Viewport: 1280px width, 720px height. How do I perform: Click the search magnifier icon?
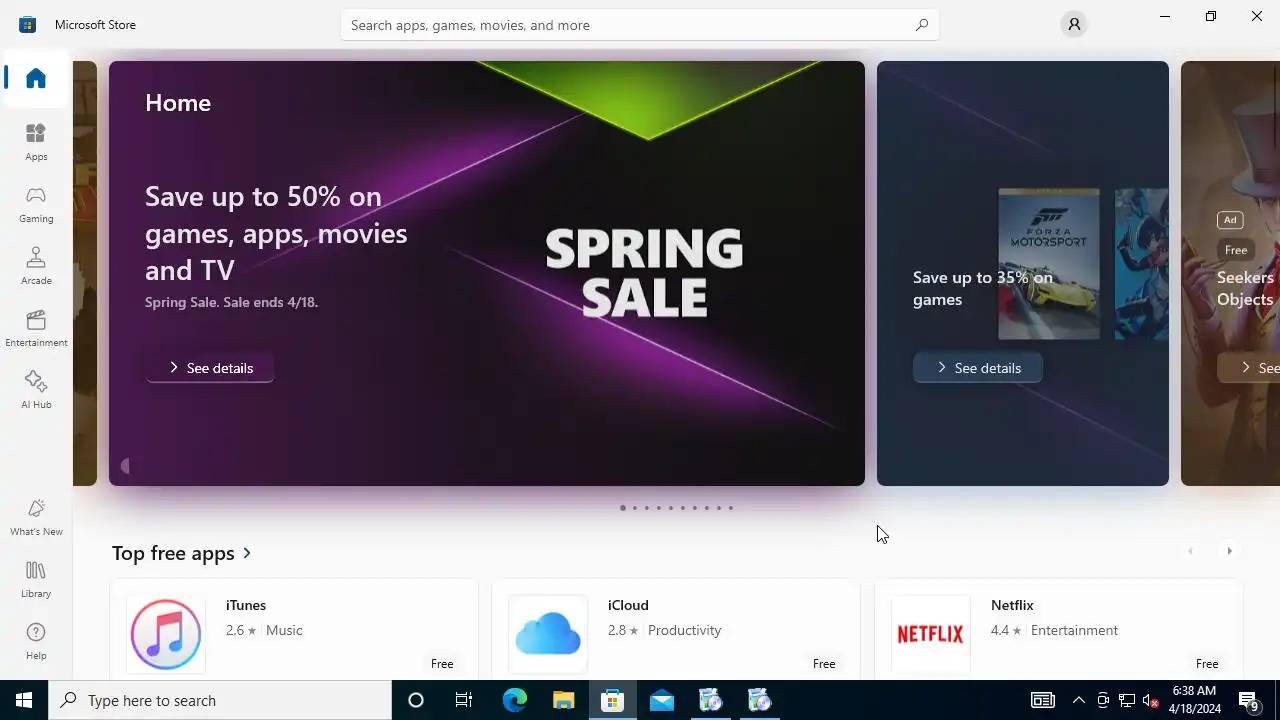point(922,25)
